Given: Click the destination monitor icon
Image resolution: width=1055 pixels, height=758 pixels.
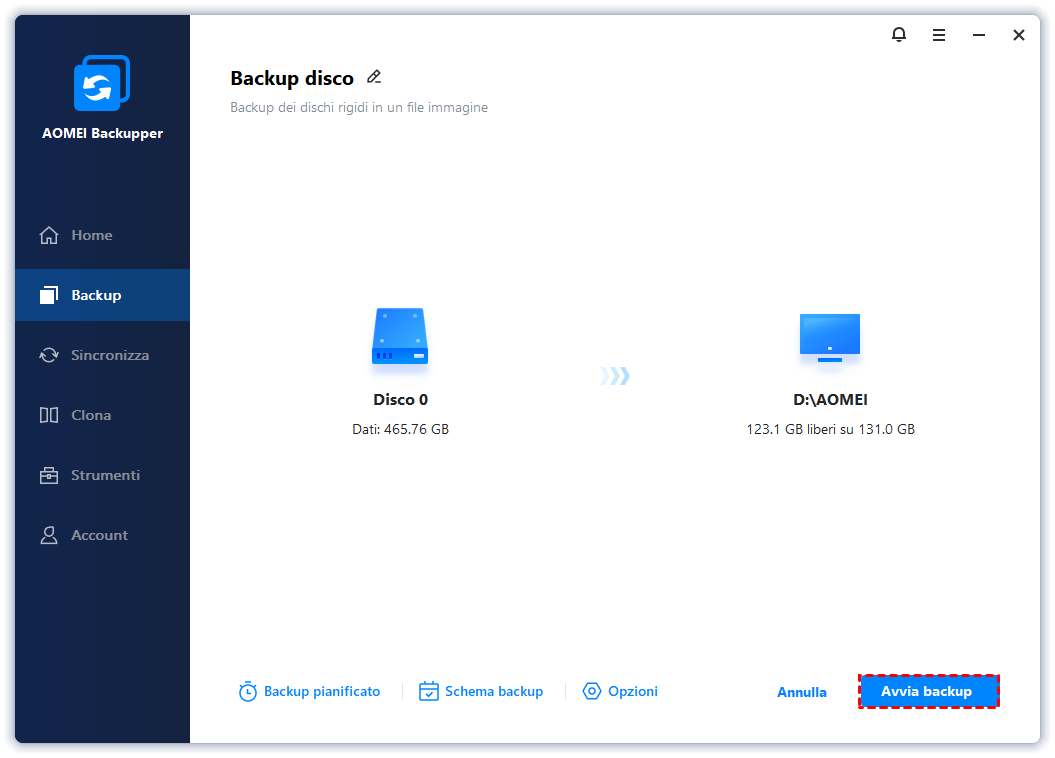Looking at the screenshot, I should (830, 338).
